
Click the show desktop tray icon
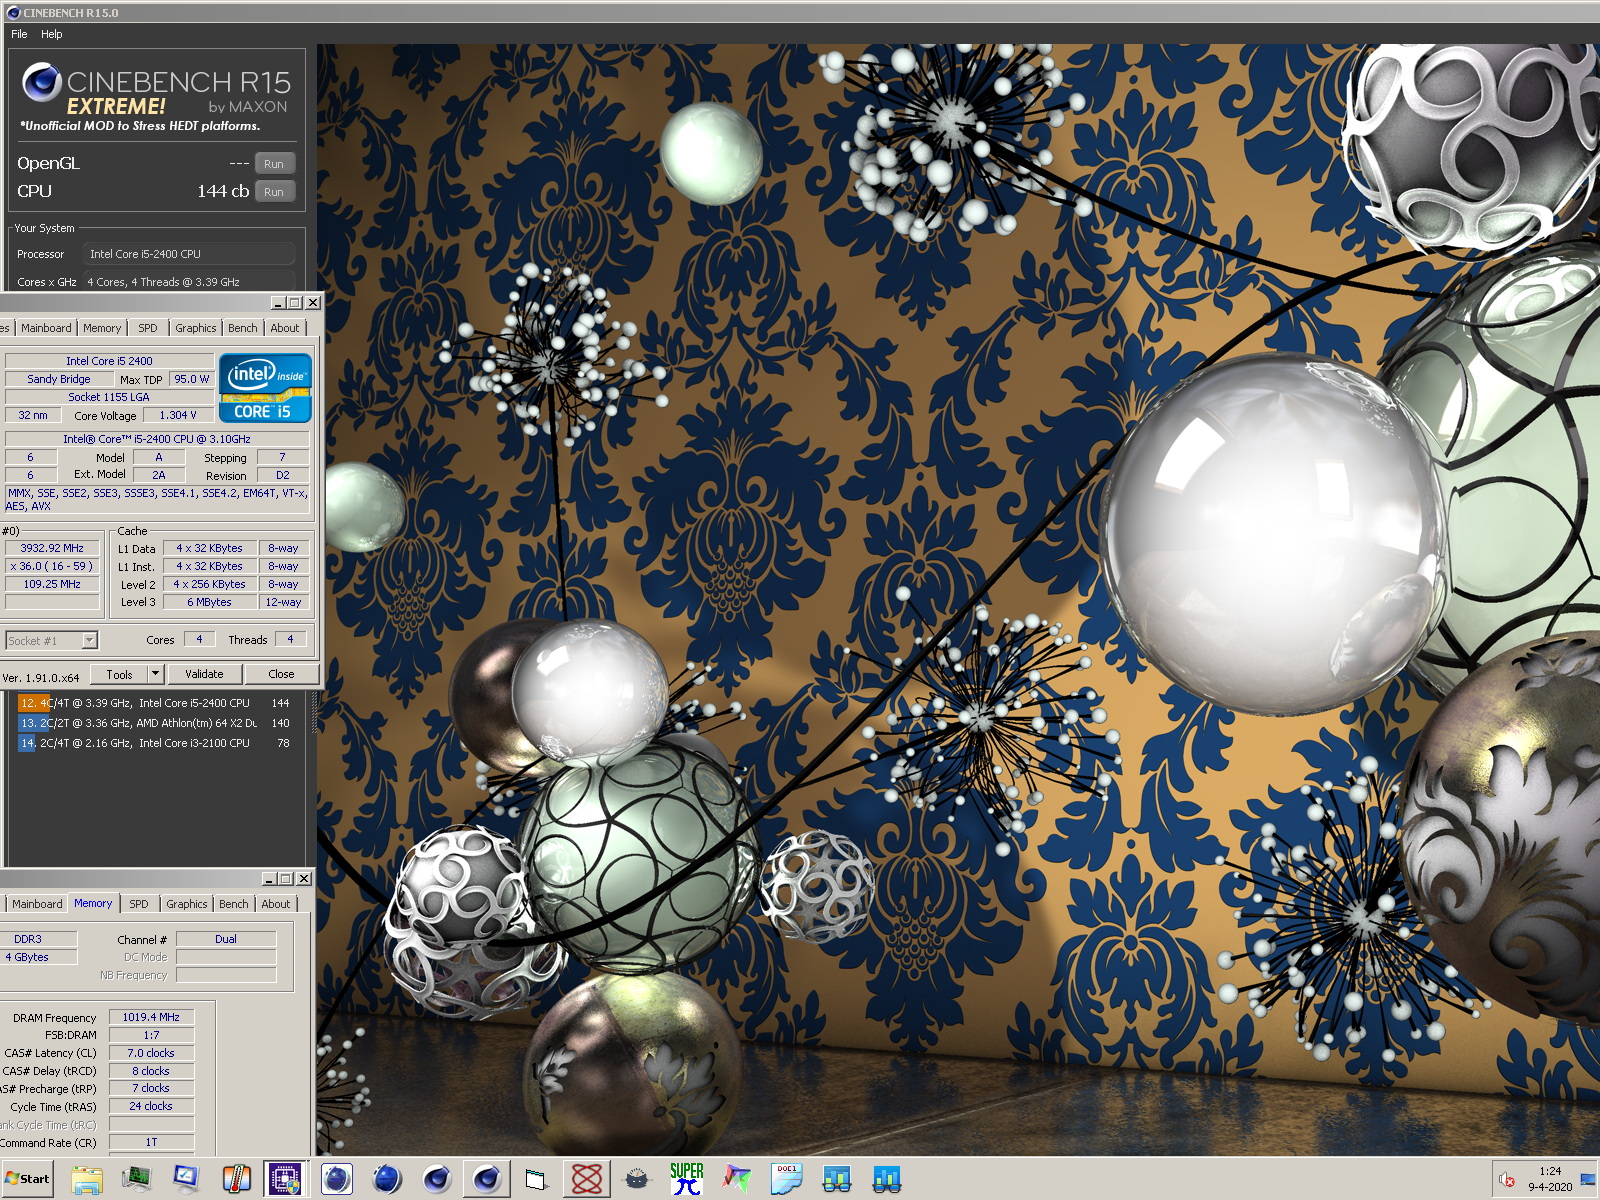click(1588, 1180)
